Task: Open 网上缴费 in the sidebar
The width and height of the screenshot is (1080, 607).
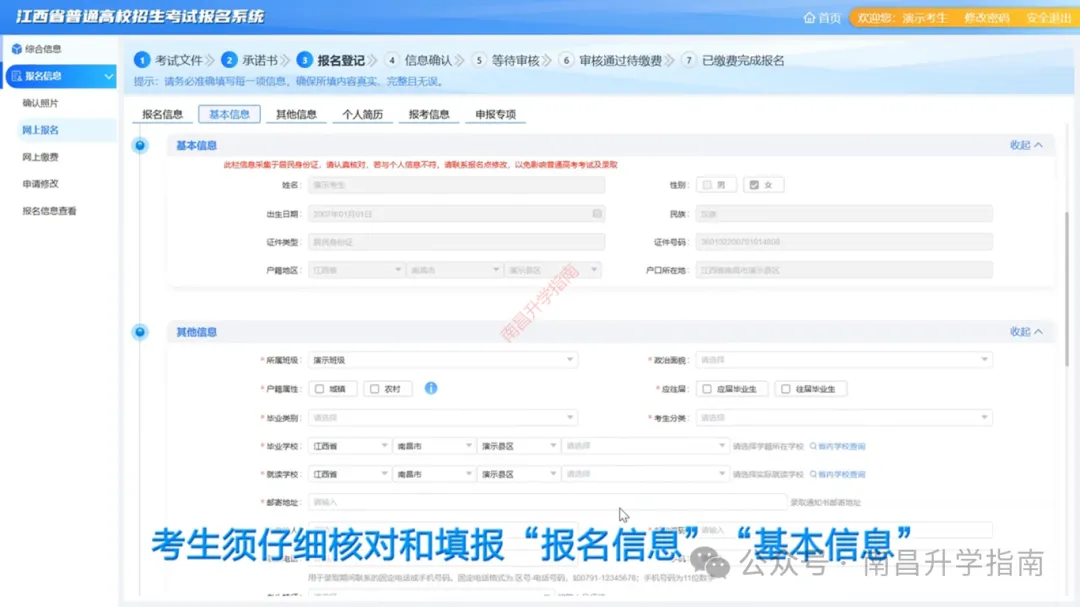Action: point(41,157)
